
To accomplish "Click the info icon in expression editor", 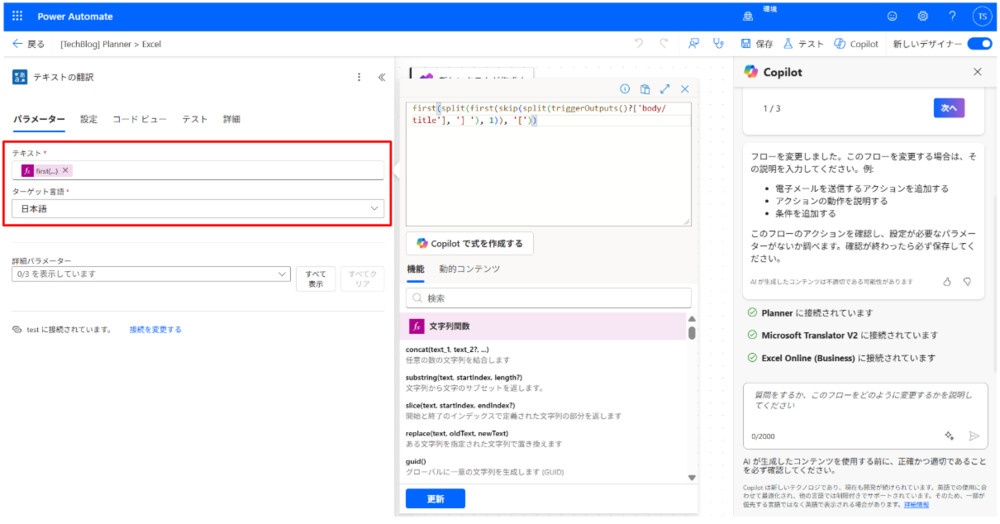I will pos(625,89).
